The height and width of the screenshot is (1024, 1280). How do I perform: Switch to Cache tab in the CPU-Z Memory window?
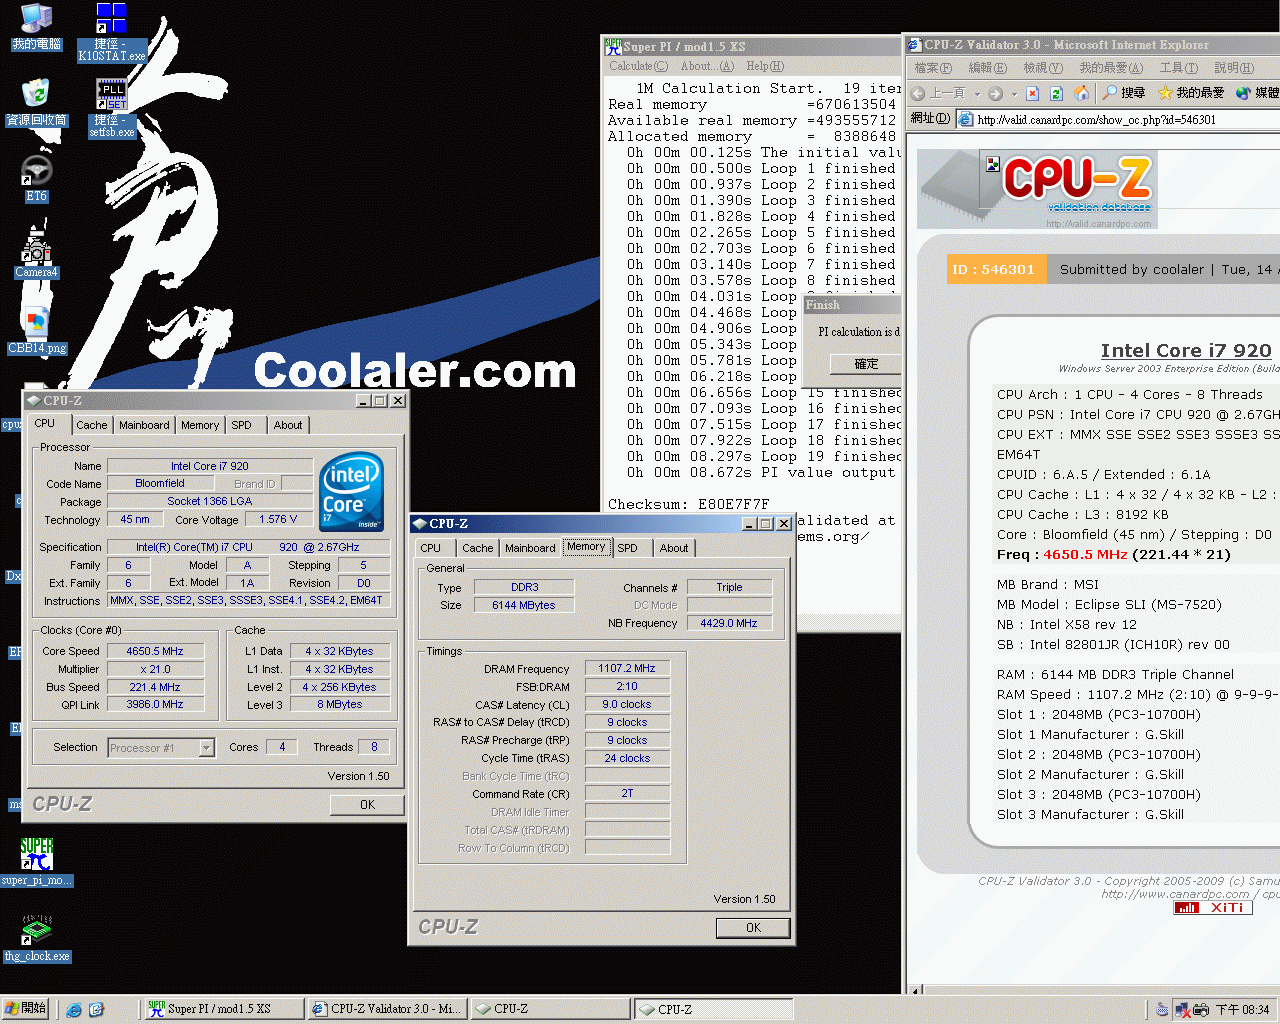point(478,548)
